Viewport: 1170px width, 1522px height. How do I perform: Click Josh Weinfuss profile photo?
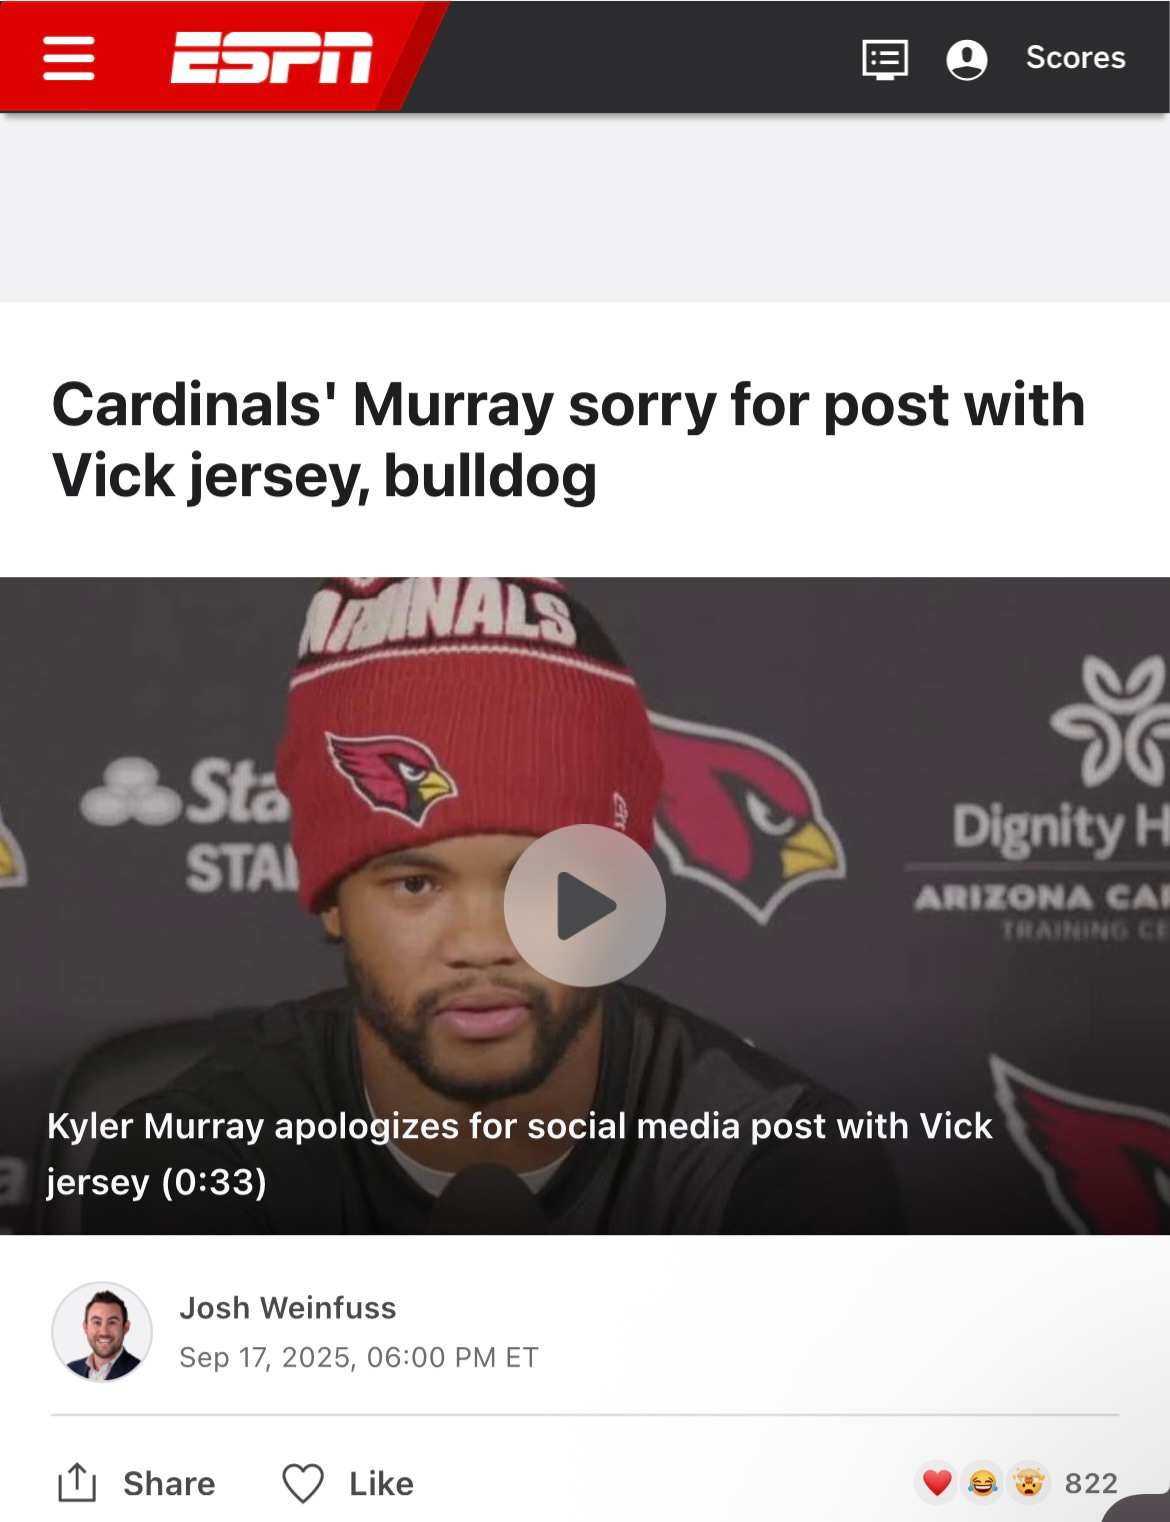click(102, 1332)
